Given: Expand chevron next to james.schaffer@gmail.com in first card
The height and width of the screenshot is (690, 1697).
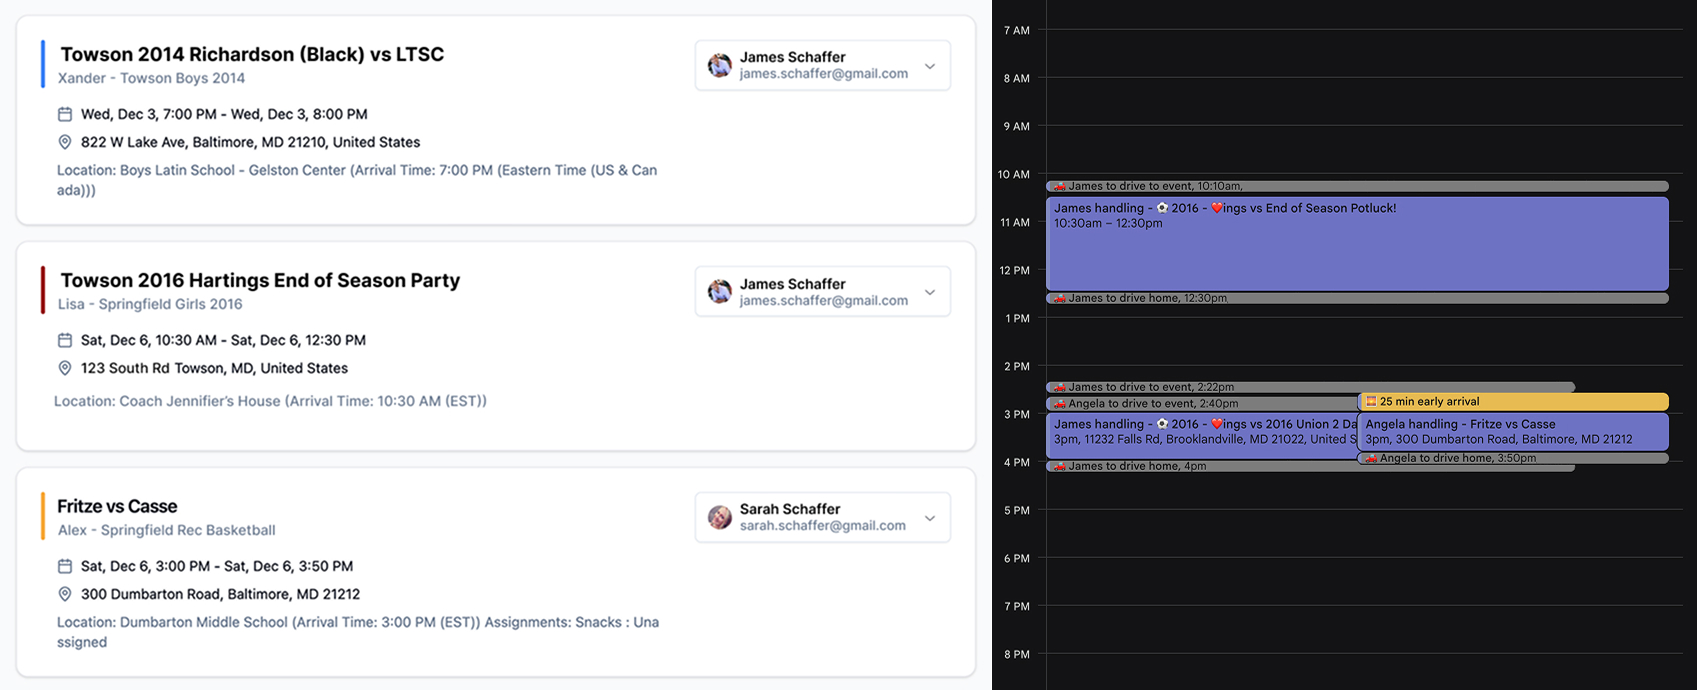Looking at the screenshot, I should click(930, 66).
